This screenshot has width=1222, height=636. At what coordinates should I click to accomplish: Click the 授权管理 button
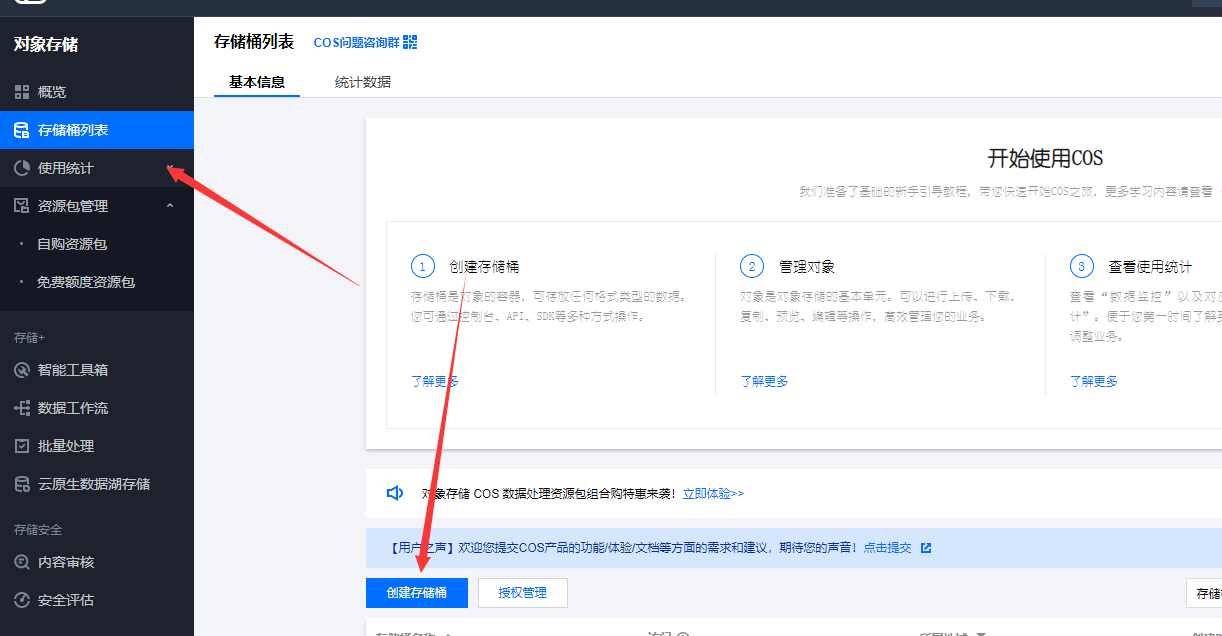click(523, 593)
